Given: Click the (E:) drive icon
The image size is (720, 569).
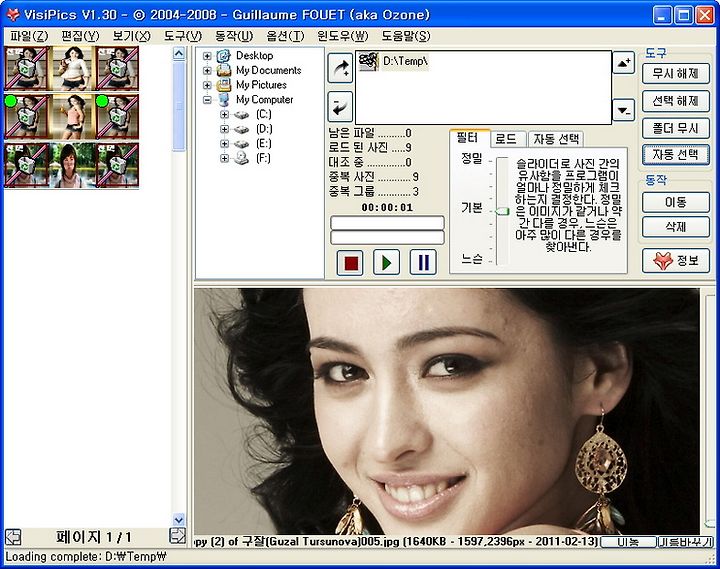Looking at the screenshot, I should click(x=242, y=144).
